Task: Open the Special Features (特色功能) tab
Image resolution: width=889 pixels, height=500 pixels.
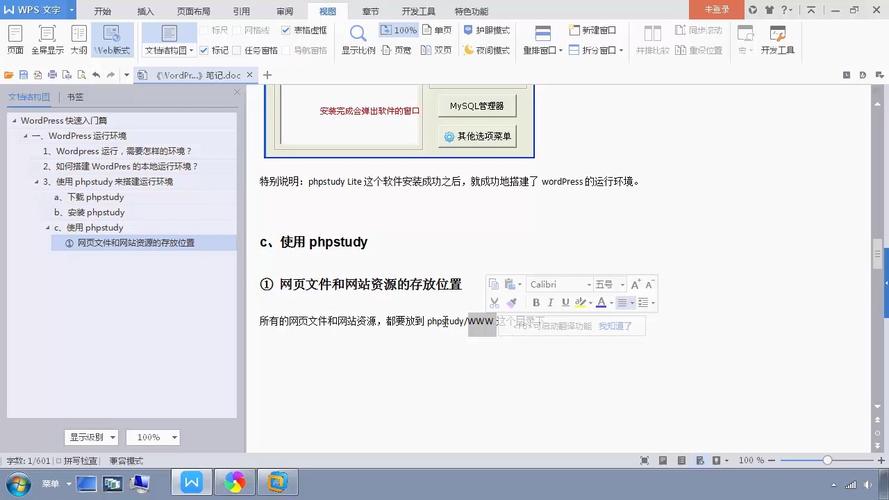Action: pyautogui.click(x=471, y=11)
